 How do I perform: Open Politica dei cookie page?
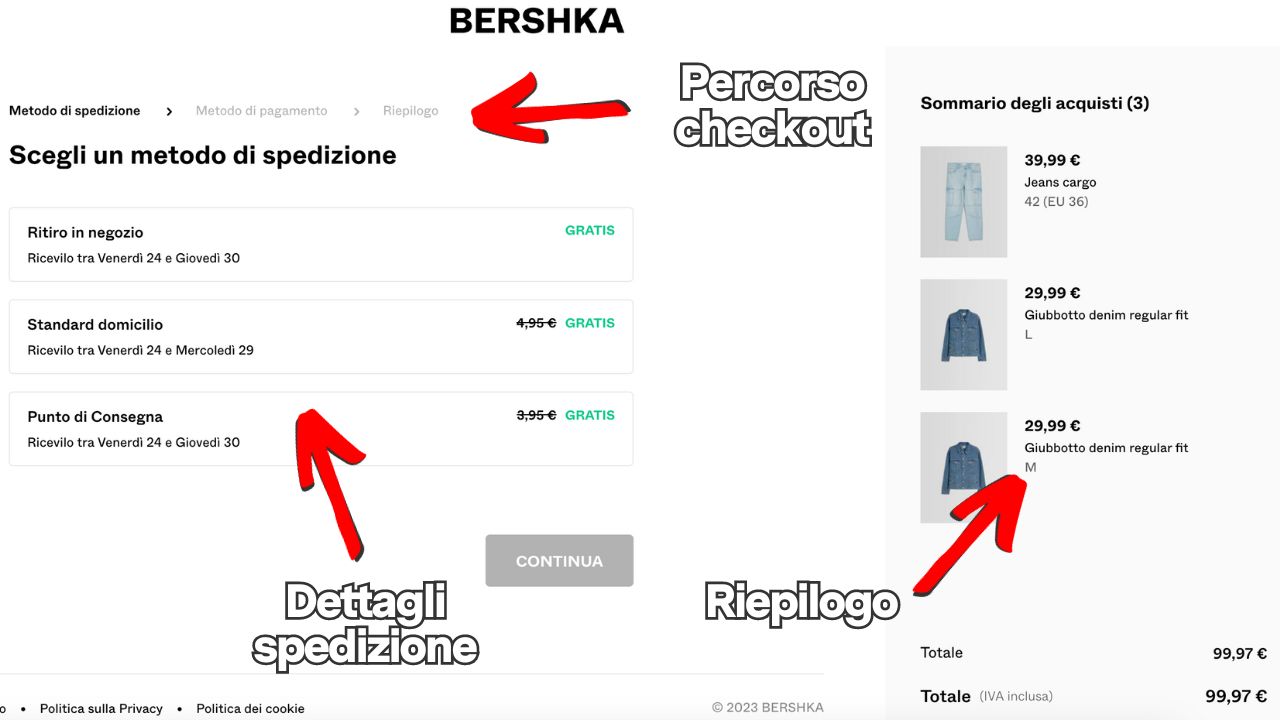(x=250, y=708)
